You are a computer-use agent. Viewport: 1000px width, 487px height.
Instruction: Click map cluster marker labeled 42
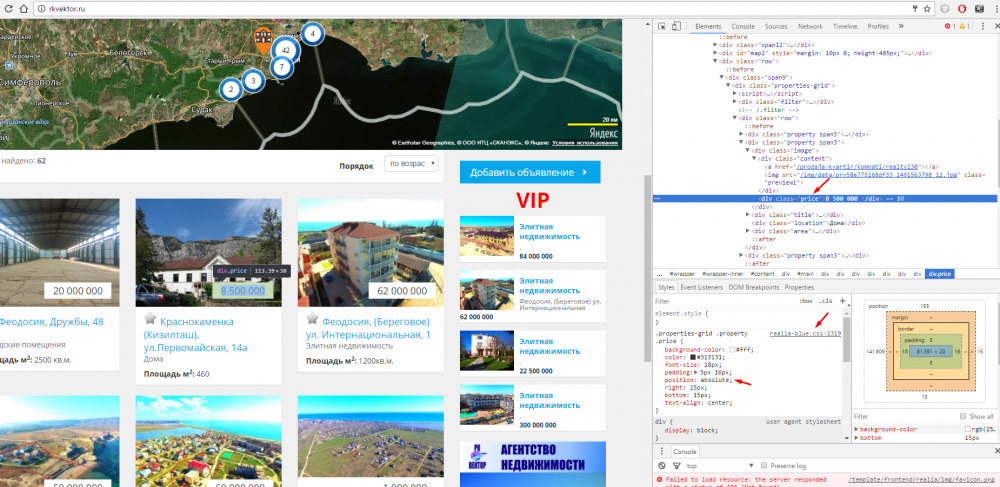(x=286, y=50)
